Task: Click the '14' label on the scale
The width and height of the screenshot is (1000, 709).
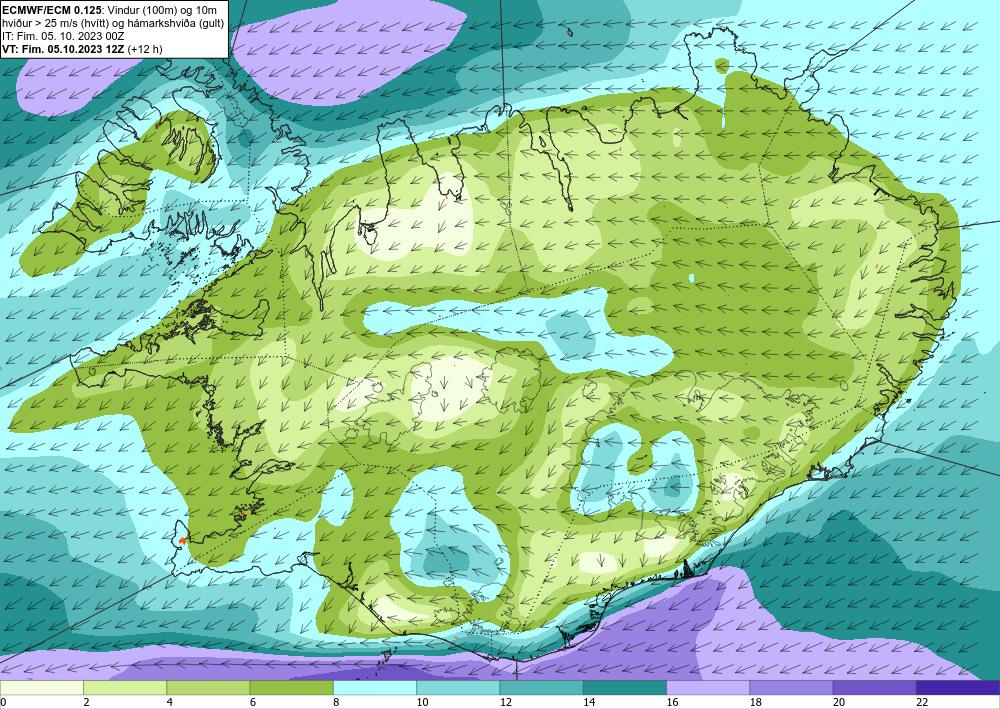Action: point(589,702)
